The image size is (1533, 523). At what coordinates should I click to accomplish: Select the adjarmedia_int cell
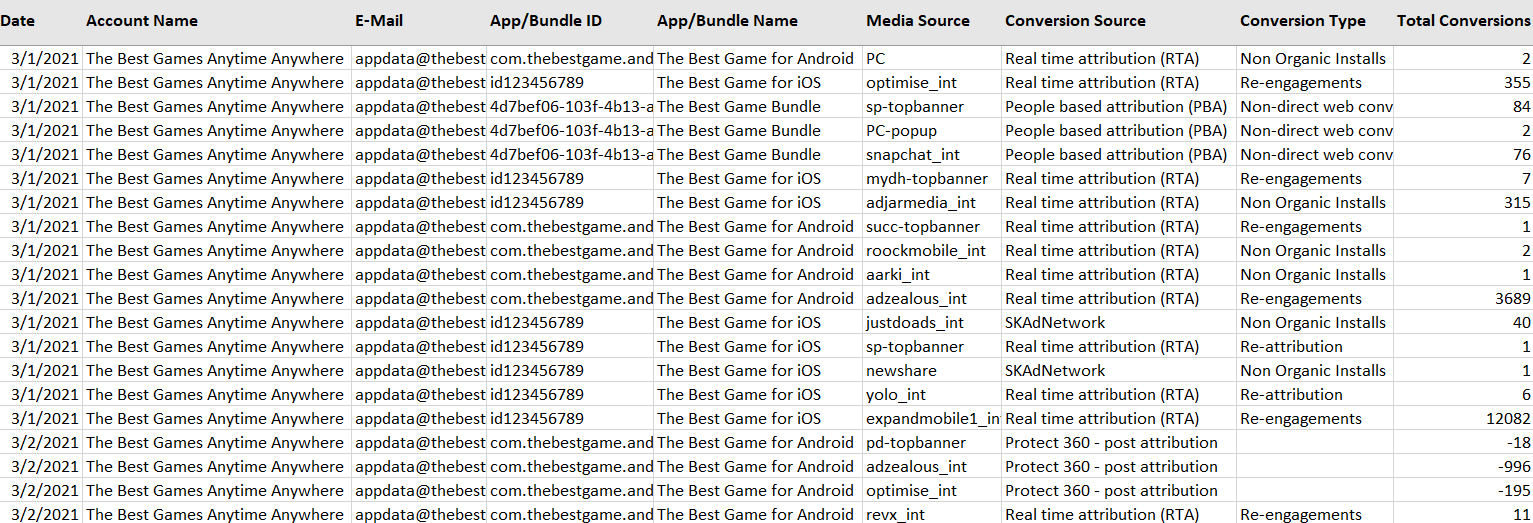click(920, 203)
